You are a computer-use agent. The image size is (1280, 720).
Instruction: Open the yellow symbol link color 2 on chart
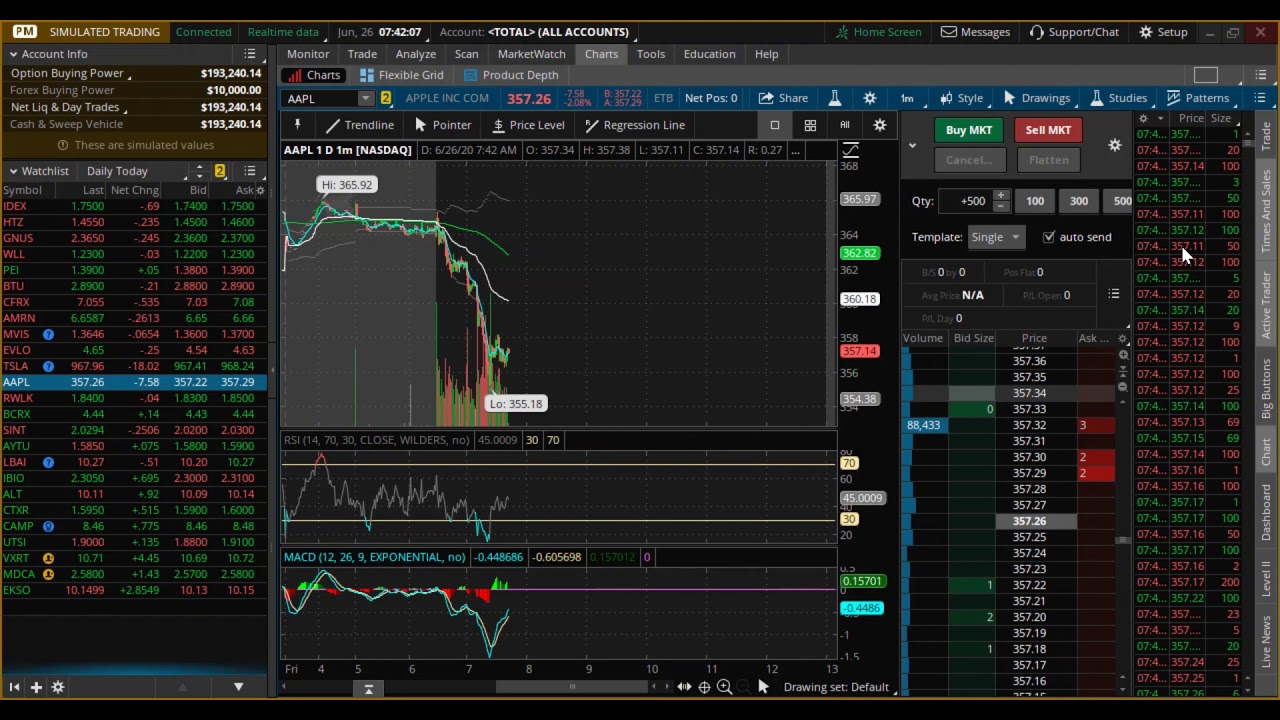click(385, 98)
